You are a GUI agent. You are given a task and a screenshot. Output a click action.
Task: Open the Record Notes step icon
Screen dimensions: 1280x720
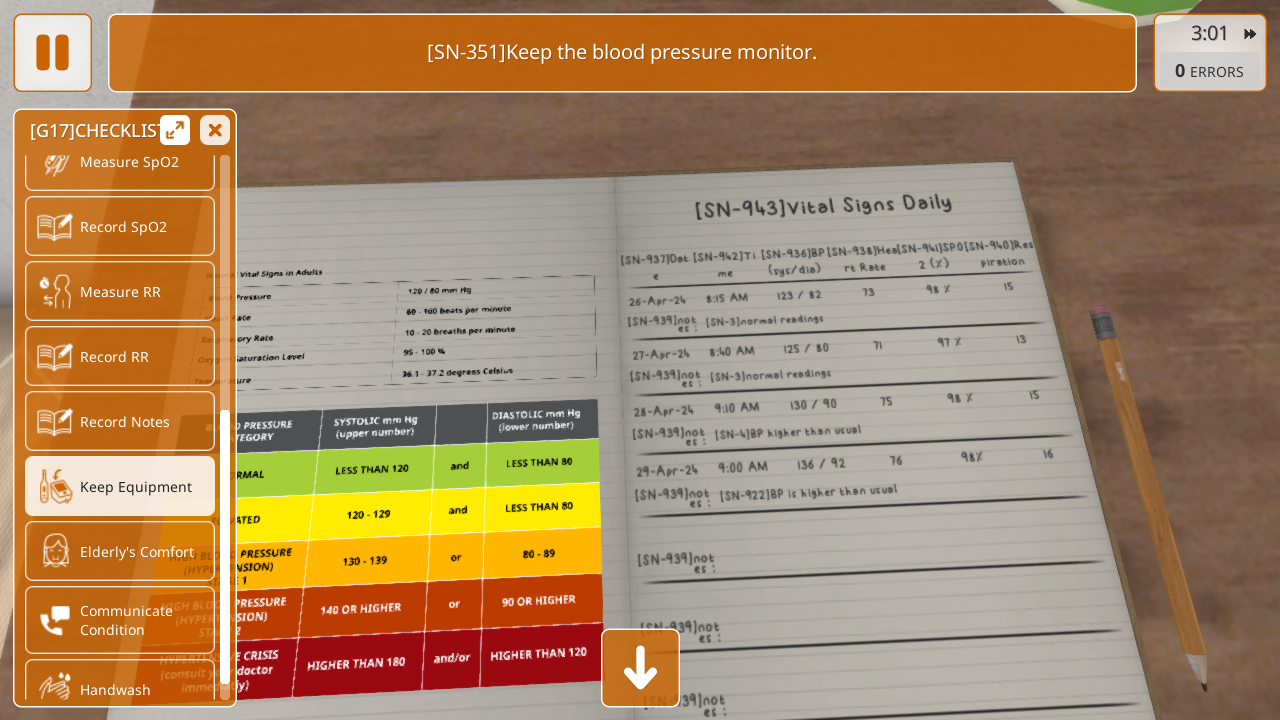pos(55,422)
